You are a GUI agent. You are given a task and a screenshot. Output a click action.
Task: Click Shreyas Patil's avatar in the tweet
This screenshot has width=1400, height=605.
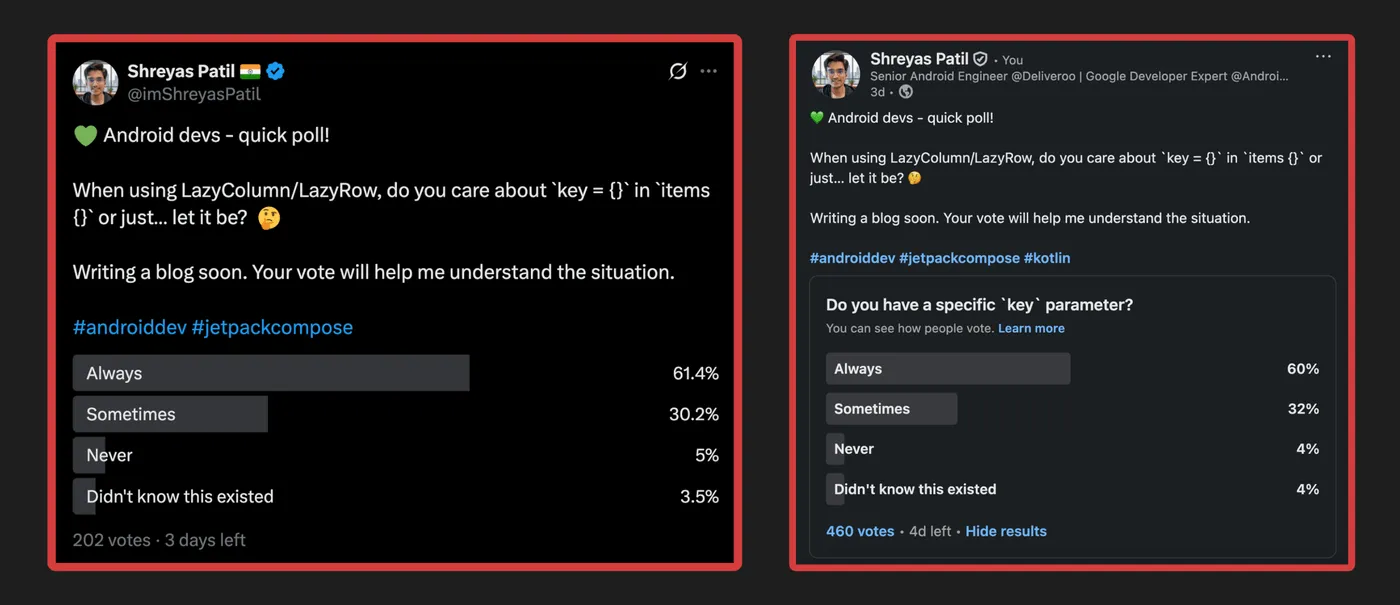(x=96, y=82)
